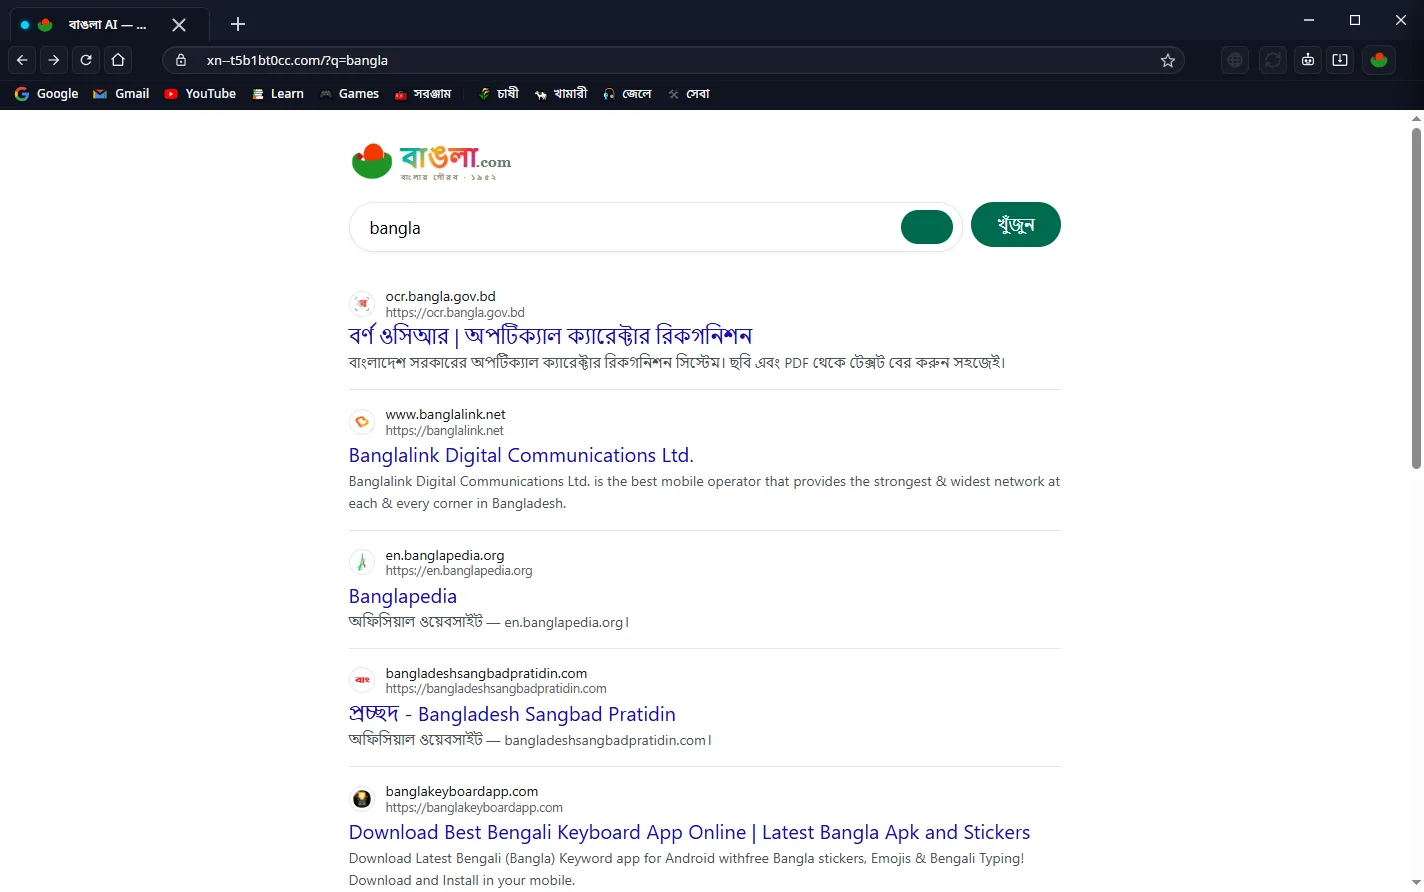1424x892 pixels.
Task: Open the Banglapedia result link
Action: 403,597
